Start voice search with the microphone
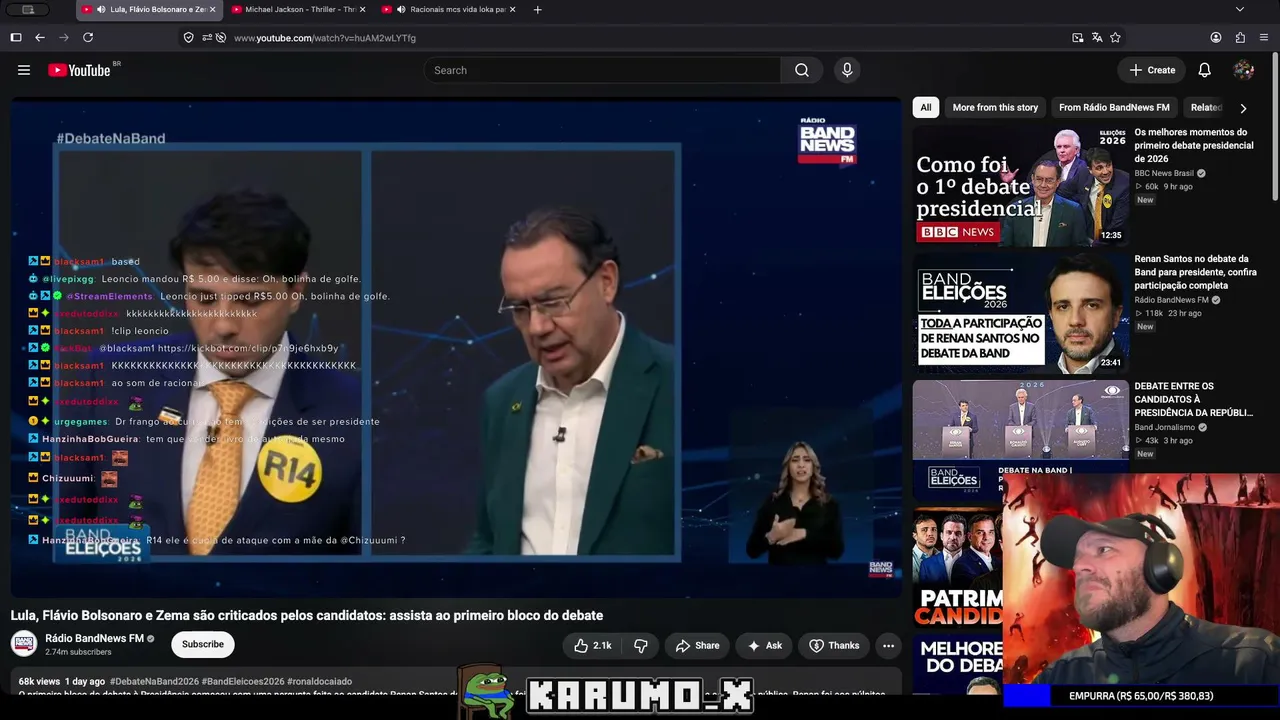Screen dimensions: 1280x720 (847, 70)
